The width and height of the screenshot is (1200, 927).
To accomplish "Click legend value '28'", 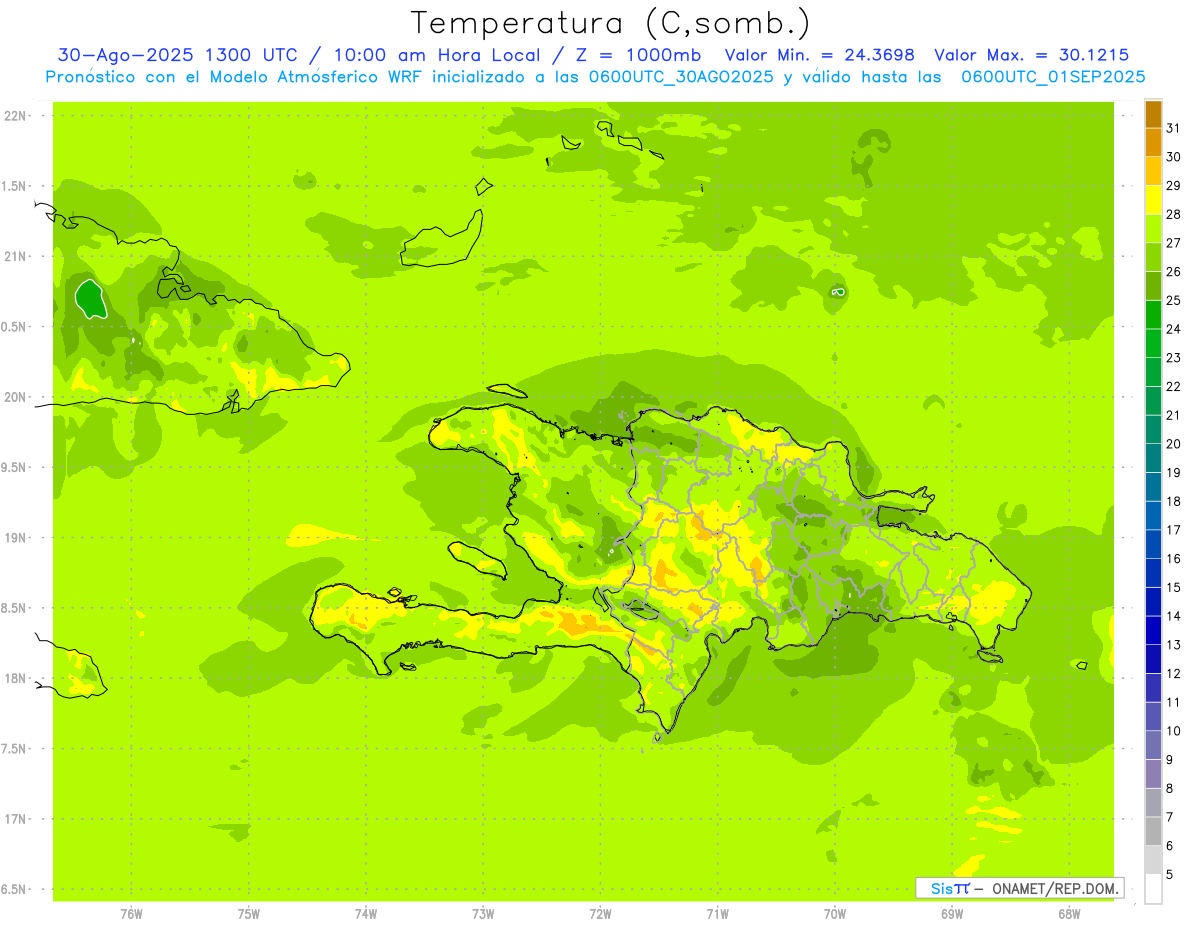I will coord(1173,214).
